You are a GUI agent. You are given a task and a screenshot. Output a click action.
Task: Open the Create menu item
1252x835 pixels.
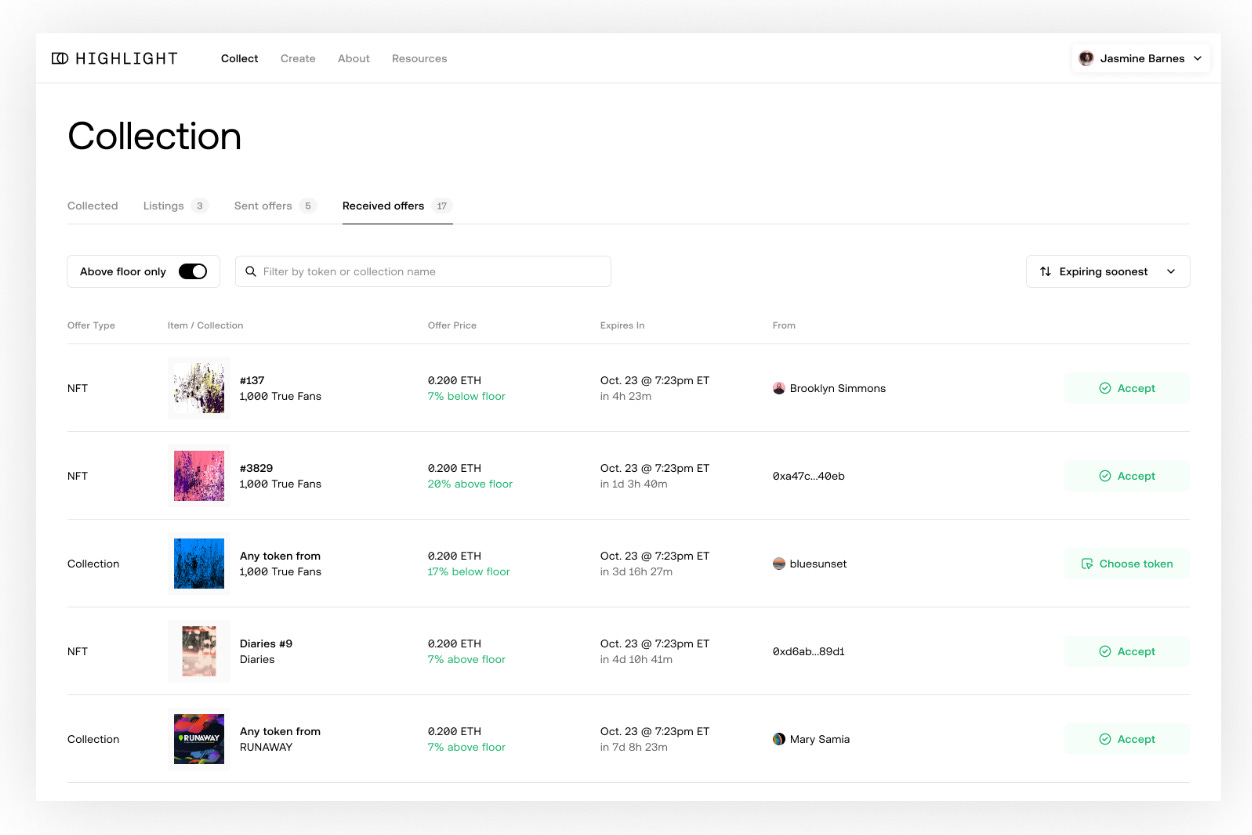pos(298,59)
